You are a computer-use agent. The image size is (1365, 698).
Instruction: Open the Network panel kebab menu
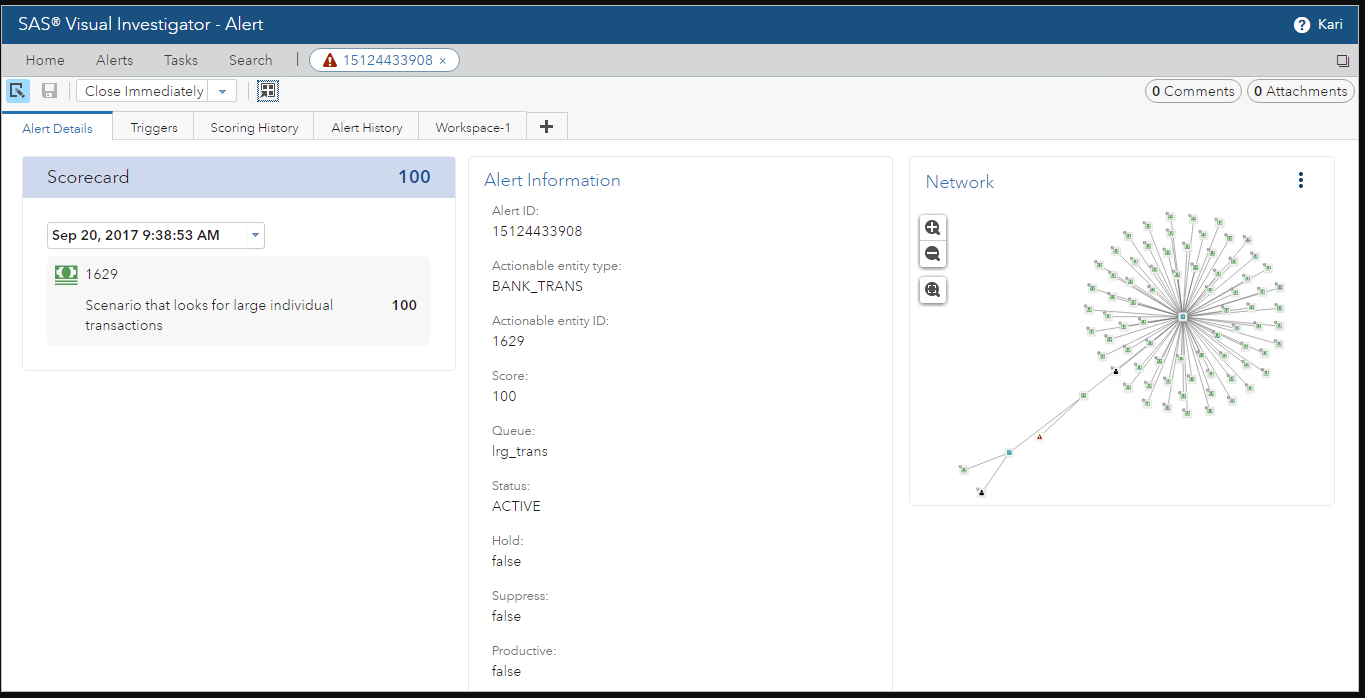[x=1300, y=180]
